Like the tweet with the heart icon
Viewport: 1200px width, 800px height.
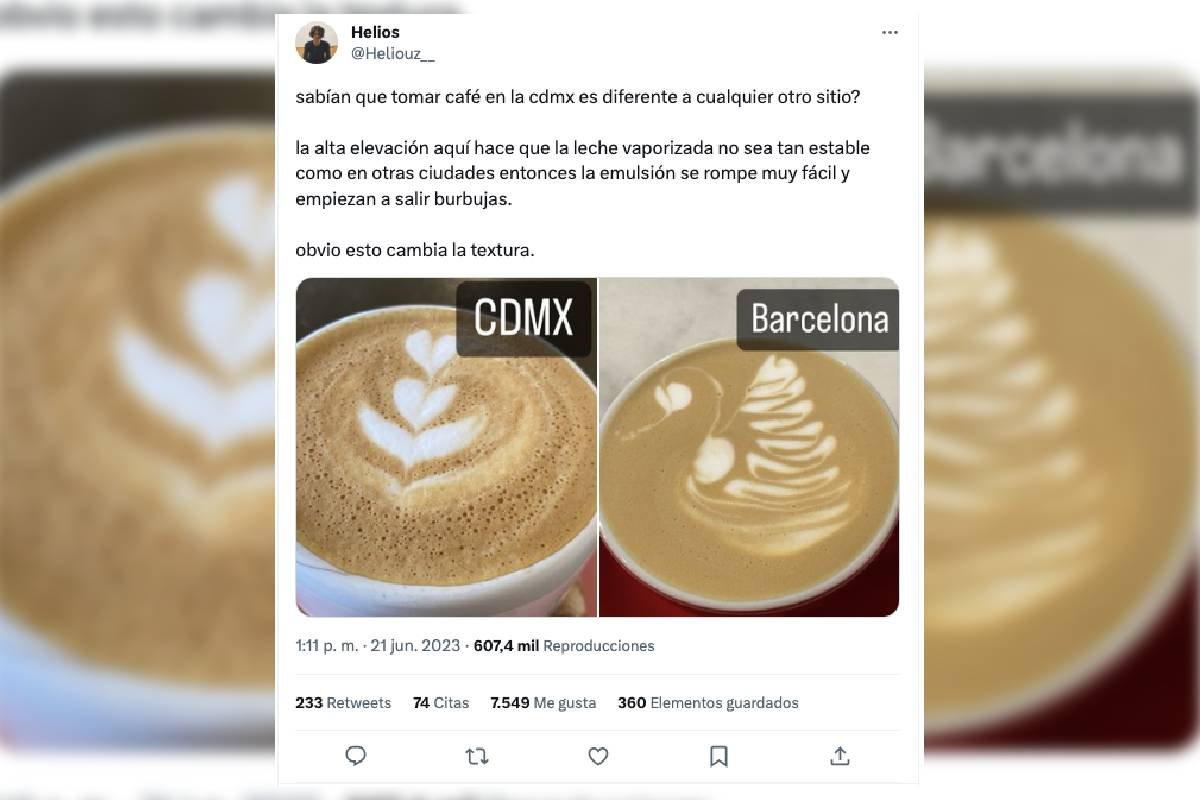pyautogui.click(x=598, y=756)
